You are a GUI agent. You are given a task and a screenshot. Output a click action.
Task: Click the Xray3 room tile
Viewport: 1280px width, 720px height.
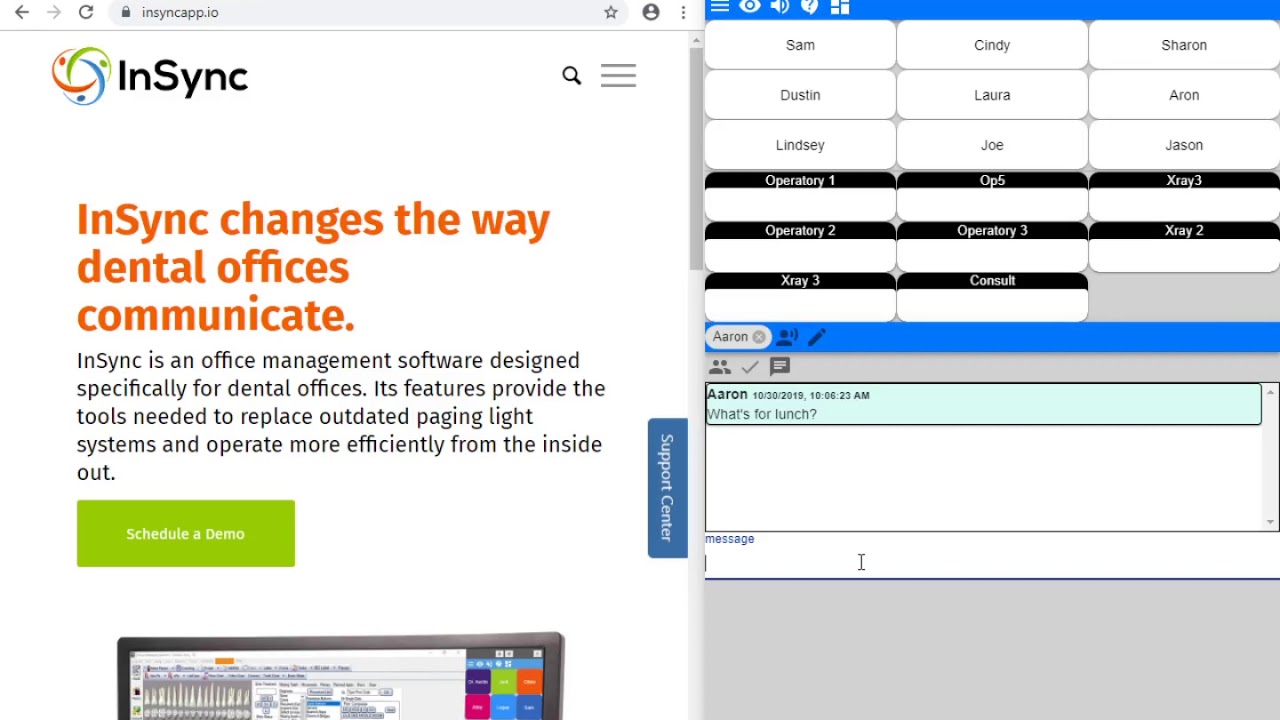pyautogui.click(x=1184, y=196)
